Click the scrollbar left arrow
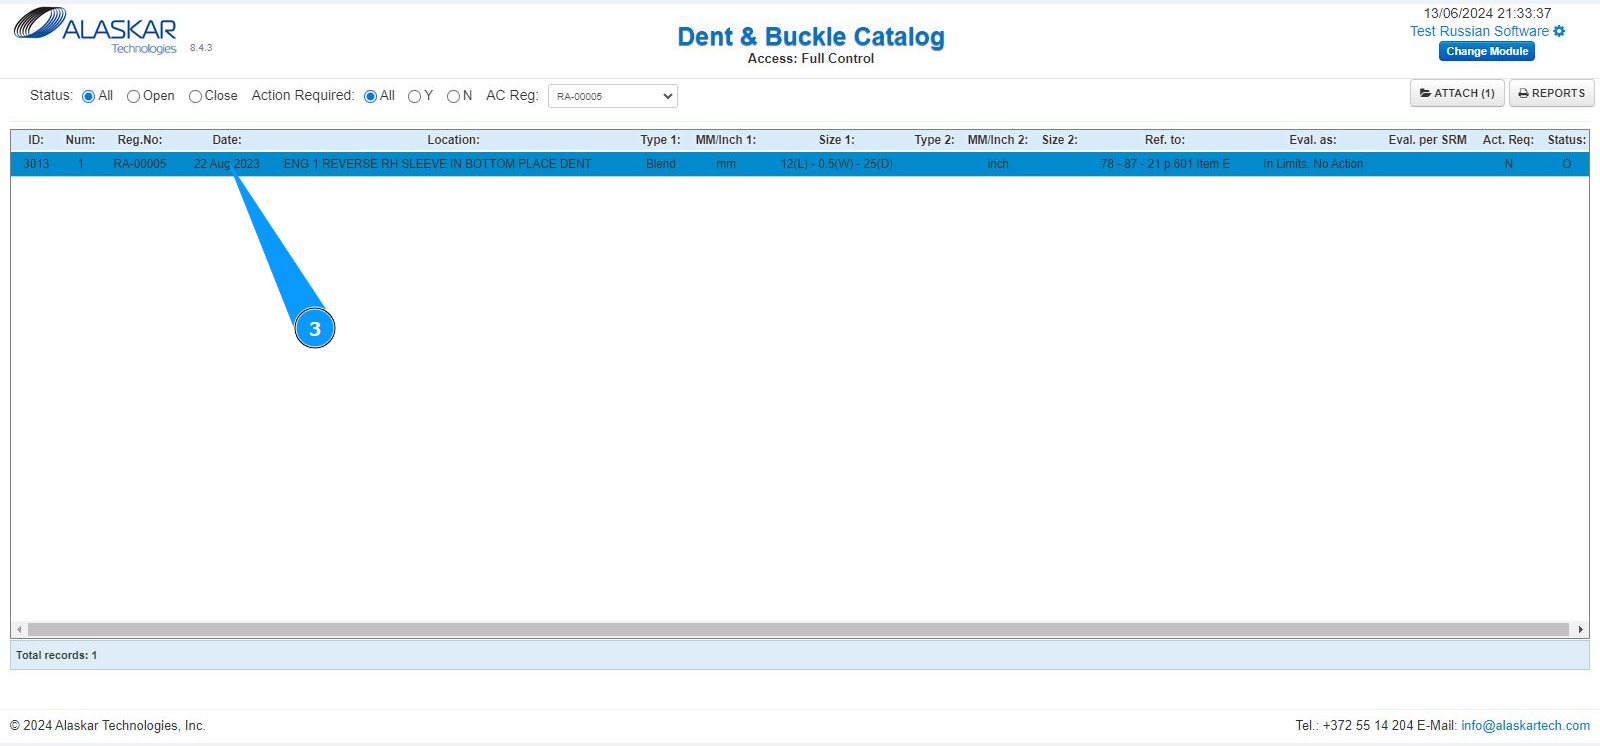Image resolution: width=1600 pixels, height=746 pixels. [19, 629]
